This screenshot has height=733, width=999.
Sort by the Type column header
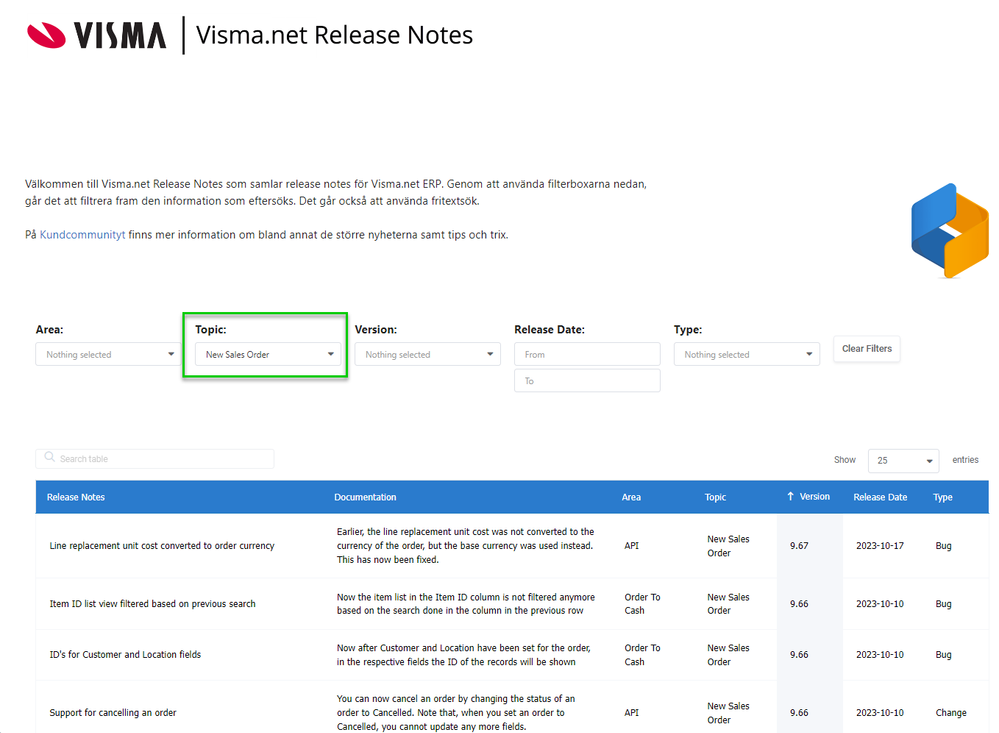point(943,497)
